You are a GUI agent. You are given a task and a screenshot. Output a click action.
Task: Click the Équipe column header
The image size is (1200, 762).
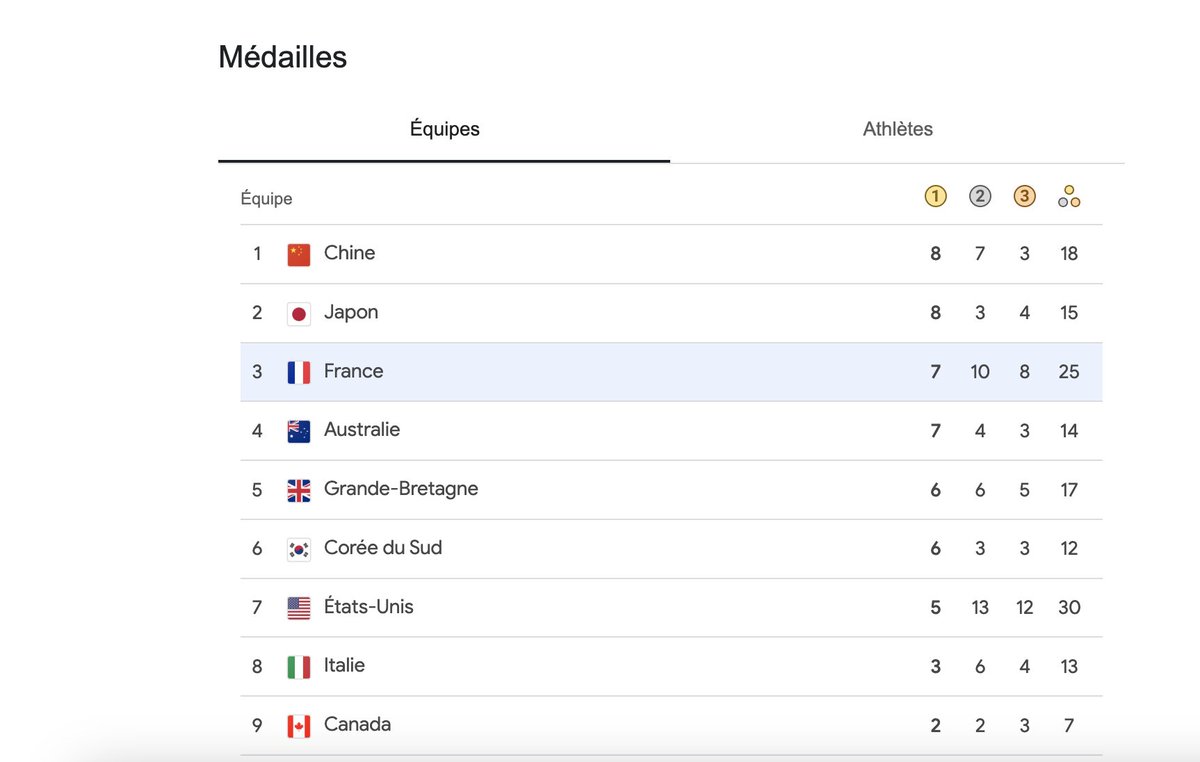click(x=266, y=199)
